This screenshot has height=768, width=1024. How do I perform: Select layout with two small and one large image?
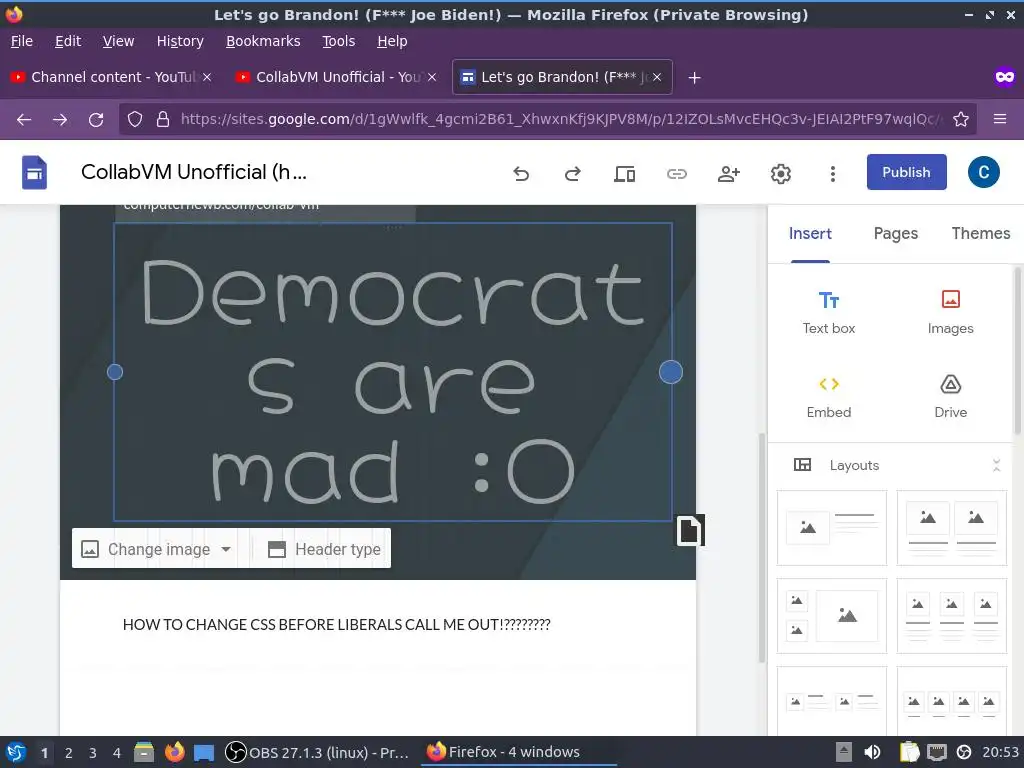(x=831, y=616)
